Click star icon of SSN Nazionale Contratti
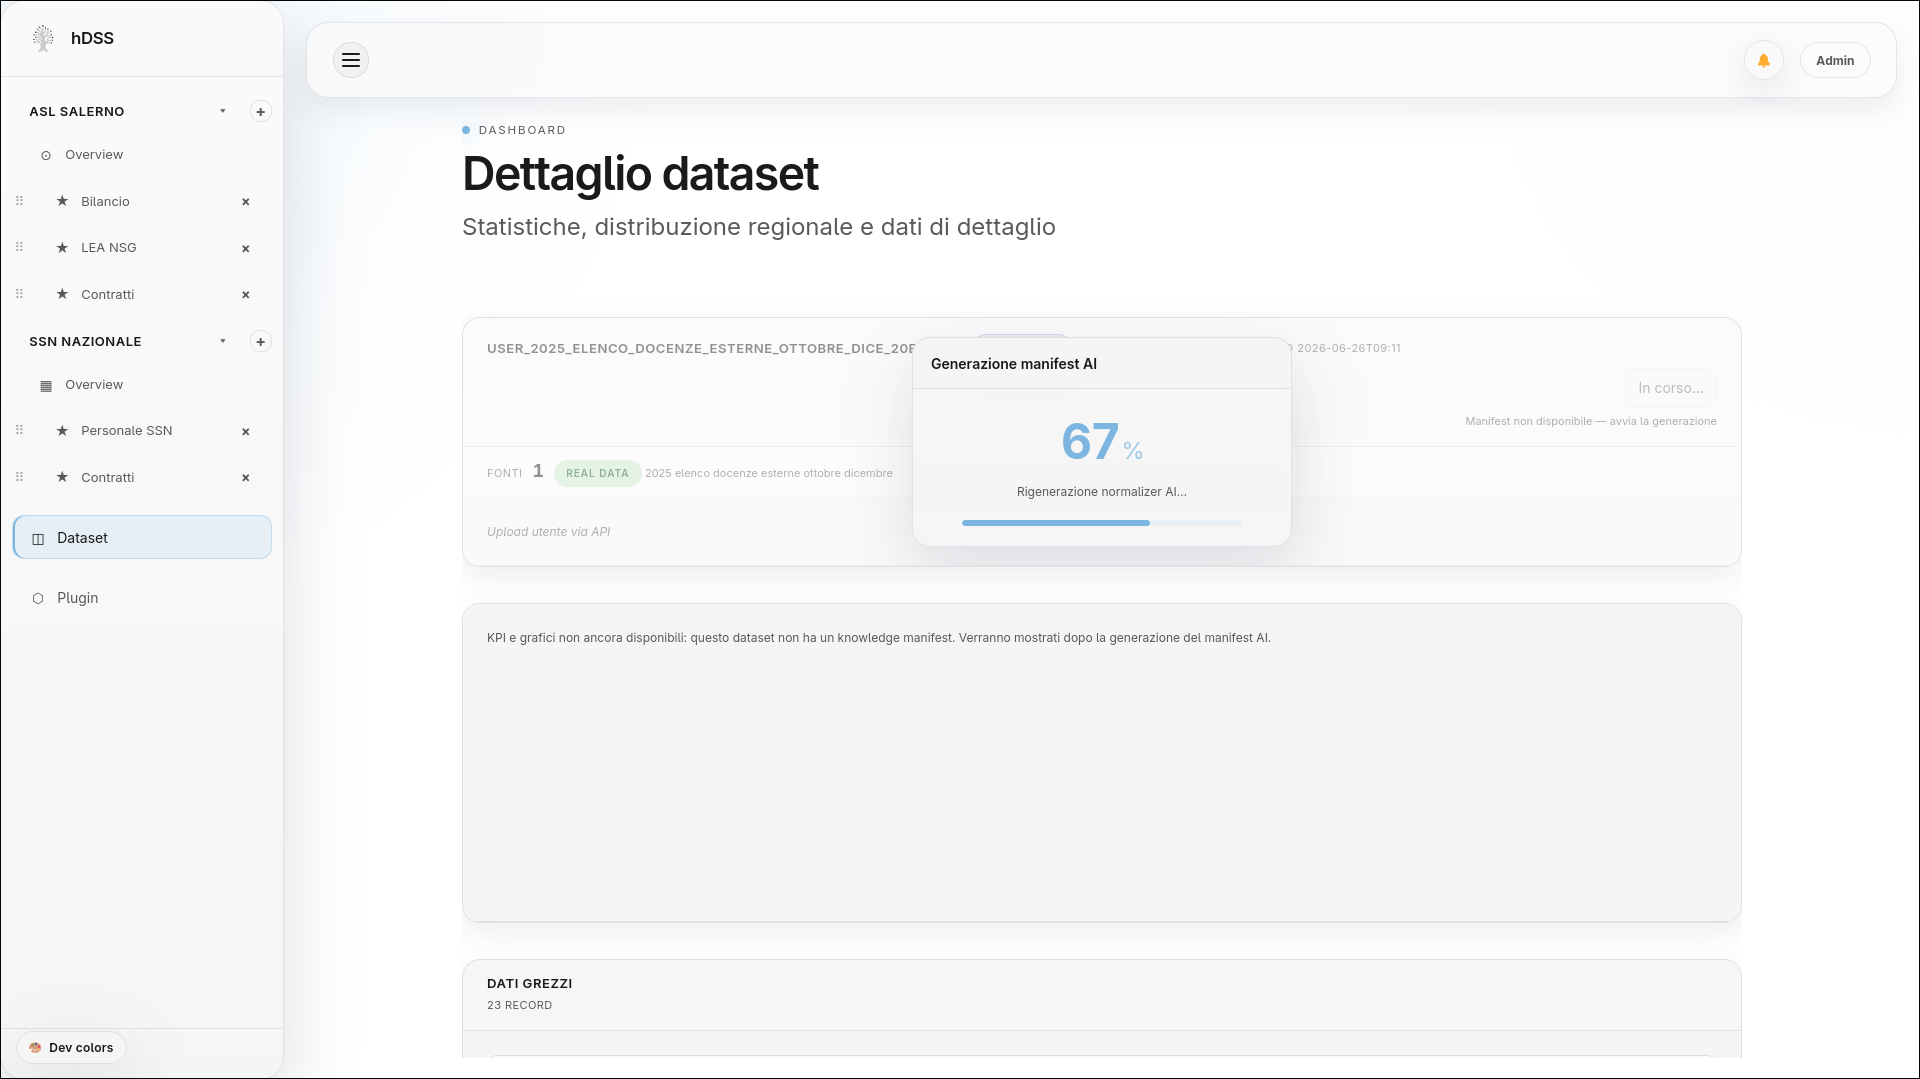1920x1079 pixels. [x=62, y=477]
